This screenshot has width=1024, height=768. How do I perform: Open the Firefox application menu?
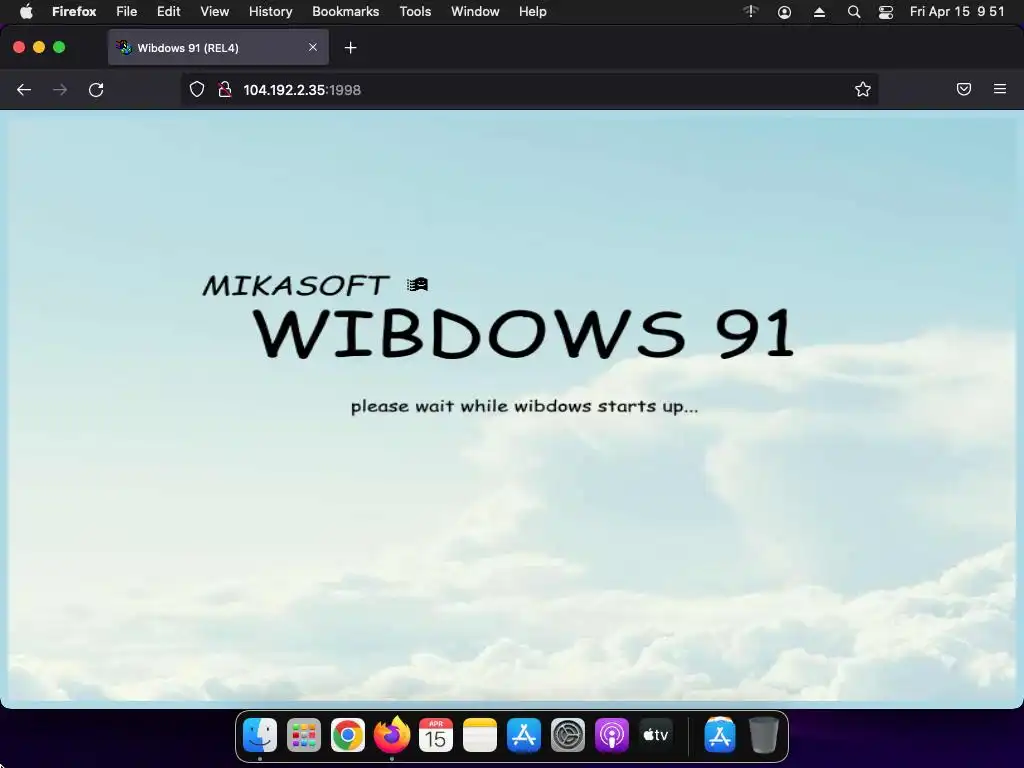point(1000,89)
